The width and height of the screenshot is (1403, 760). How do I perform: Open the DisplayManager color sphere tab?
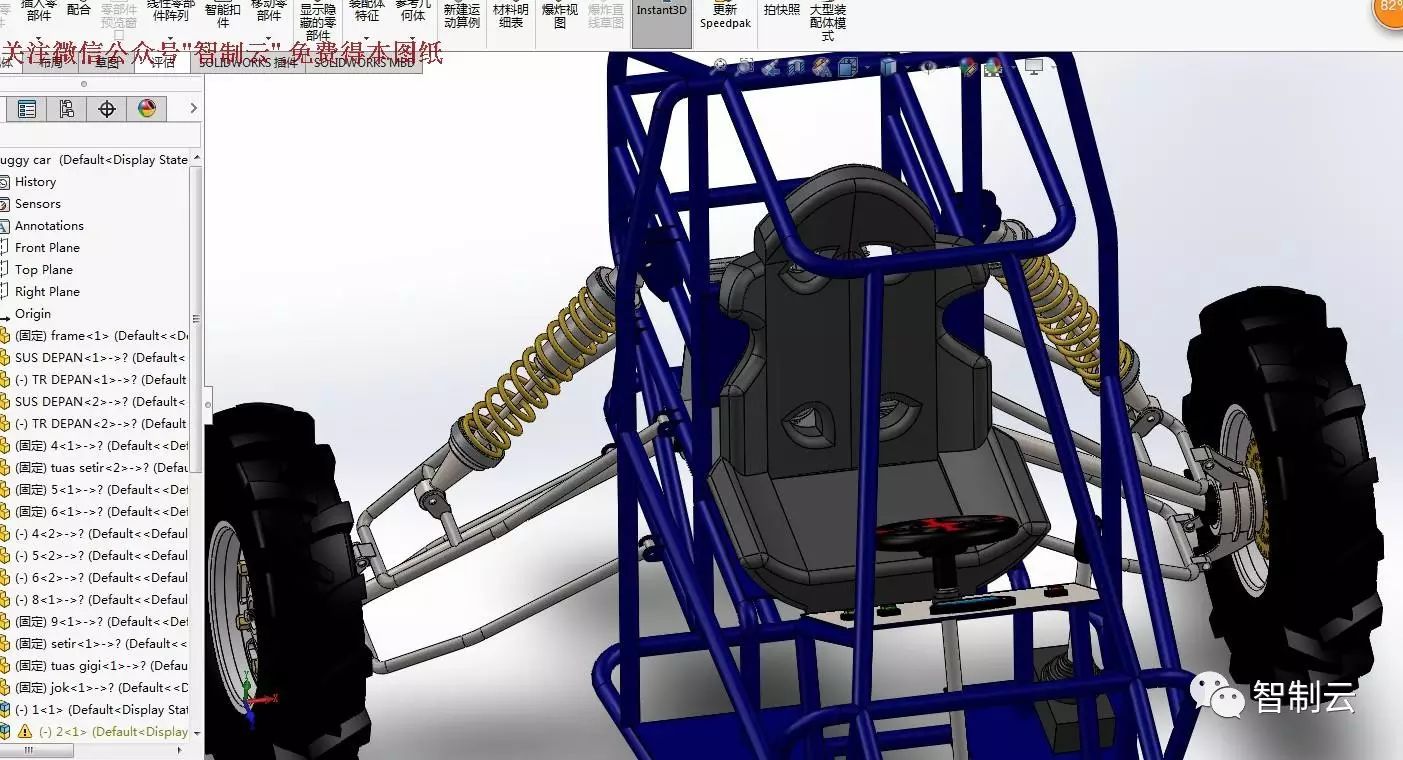click(147, 109)
